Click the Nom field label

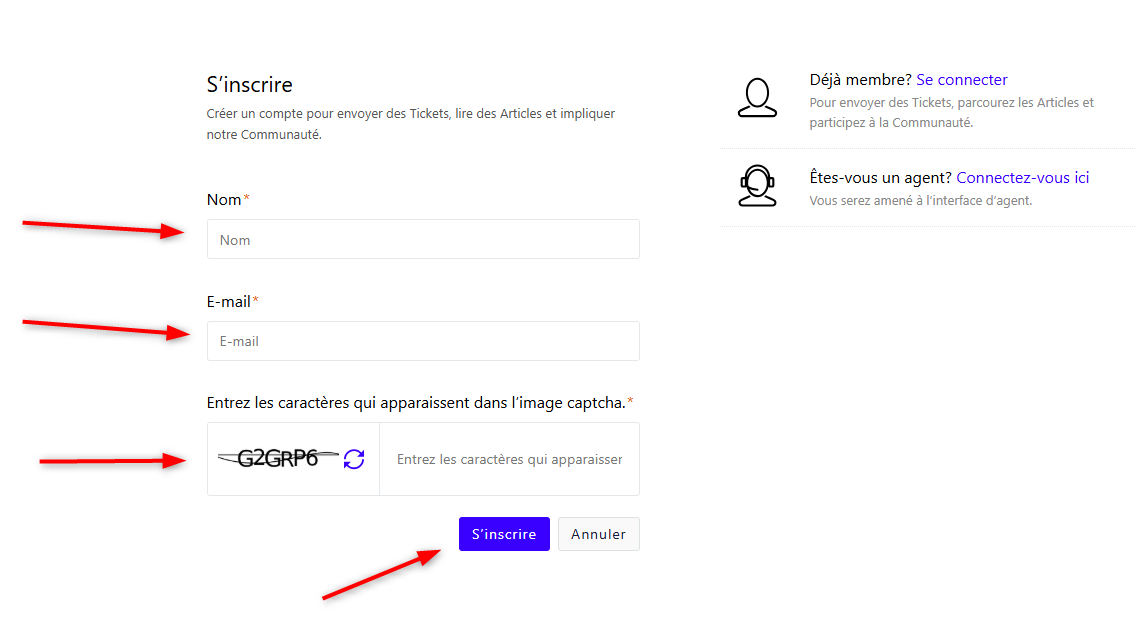tap(224, 200)
